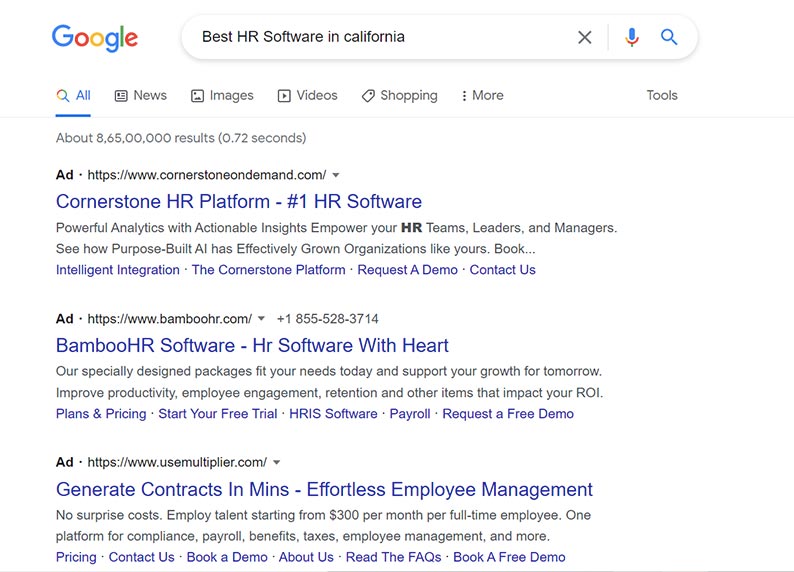The height and width of the screenshot is (572, 794).
Task: Switch to the Videos tab
Action: coord(307,95)
